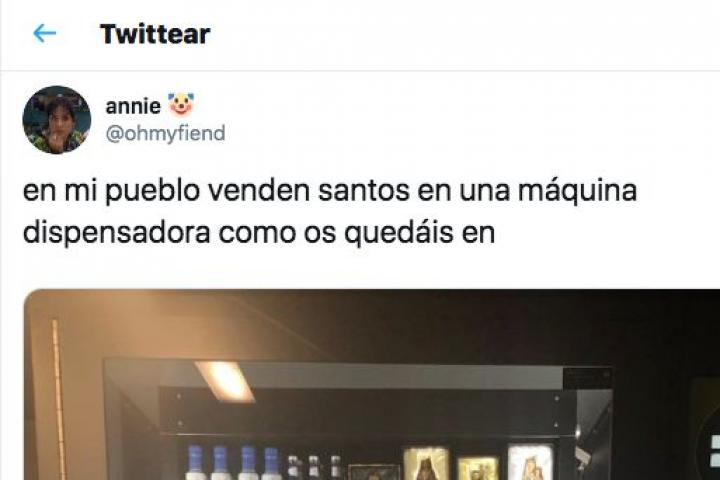Screen dimensions: 720x480
Task: Click the display name annie
Action: (133, 106)
